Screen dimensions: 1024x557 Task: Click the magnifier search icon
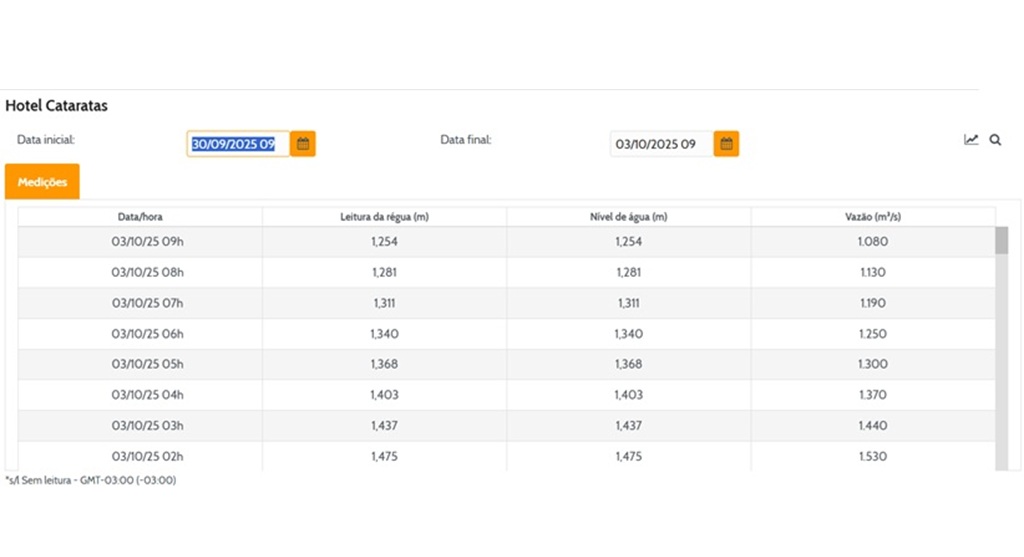pos(995,140)
